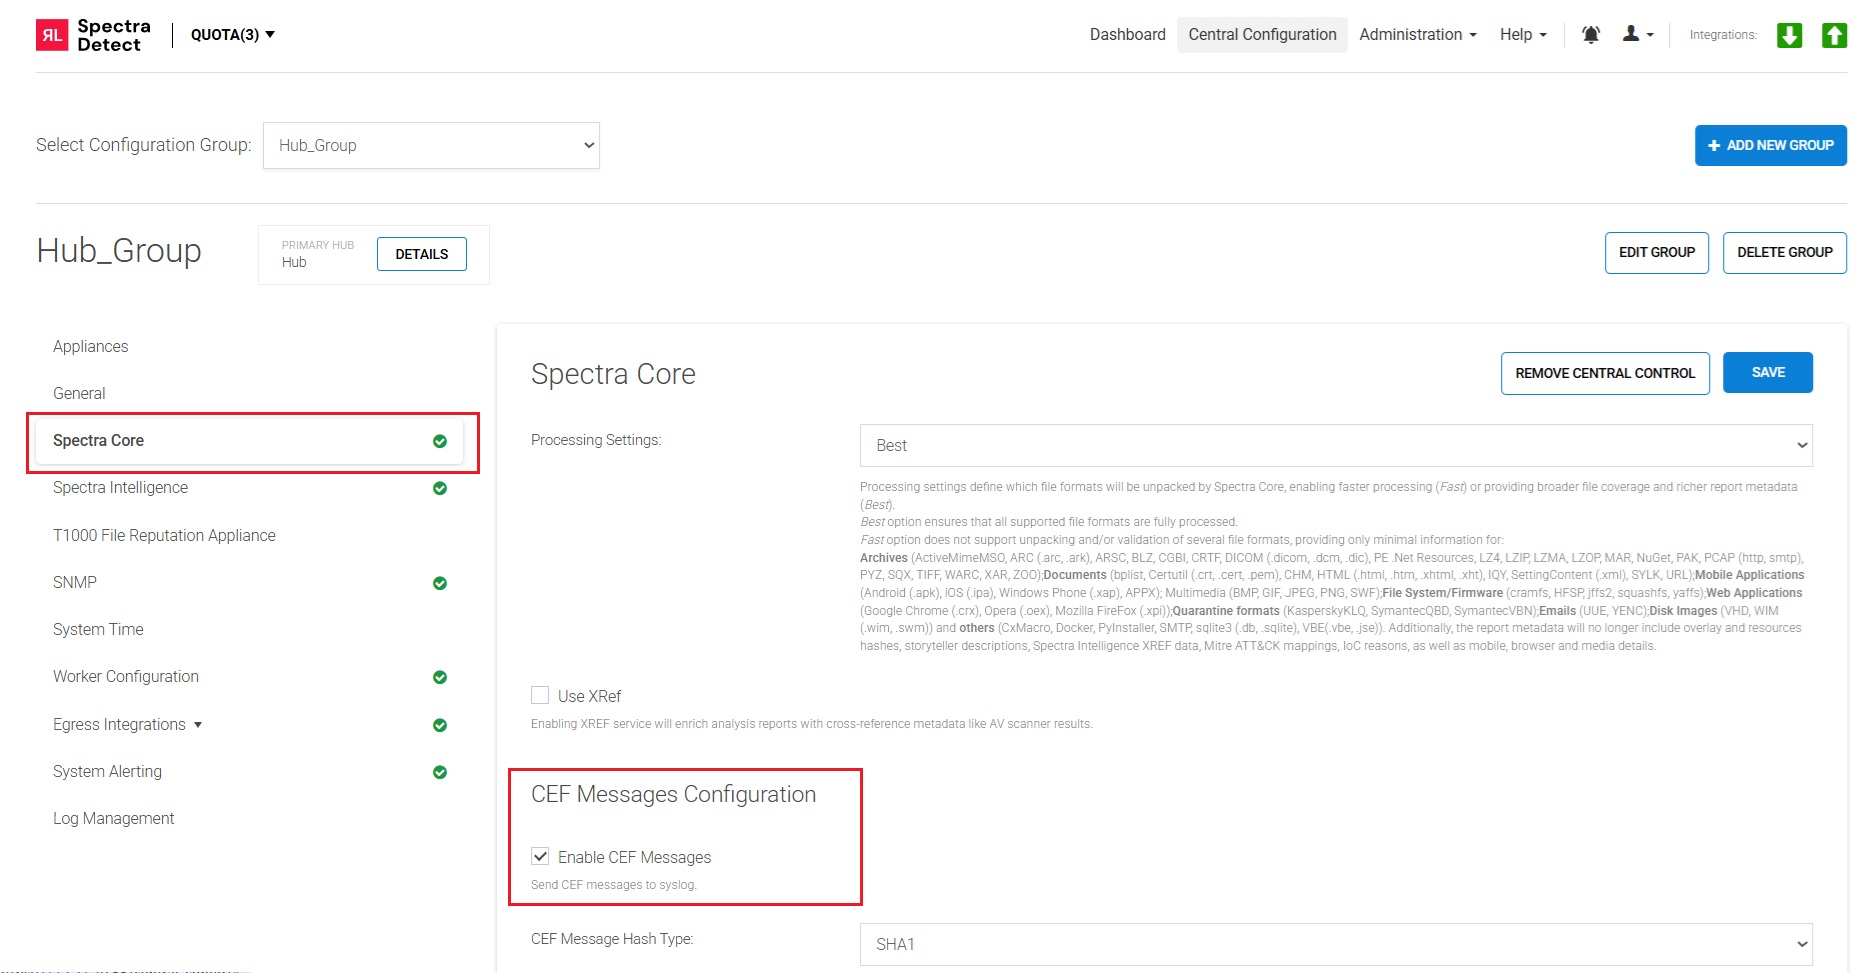The image size is (1864, 973).
Task: Open CEF Message Hash Type dropdown
Action: click(1336, 944)
